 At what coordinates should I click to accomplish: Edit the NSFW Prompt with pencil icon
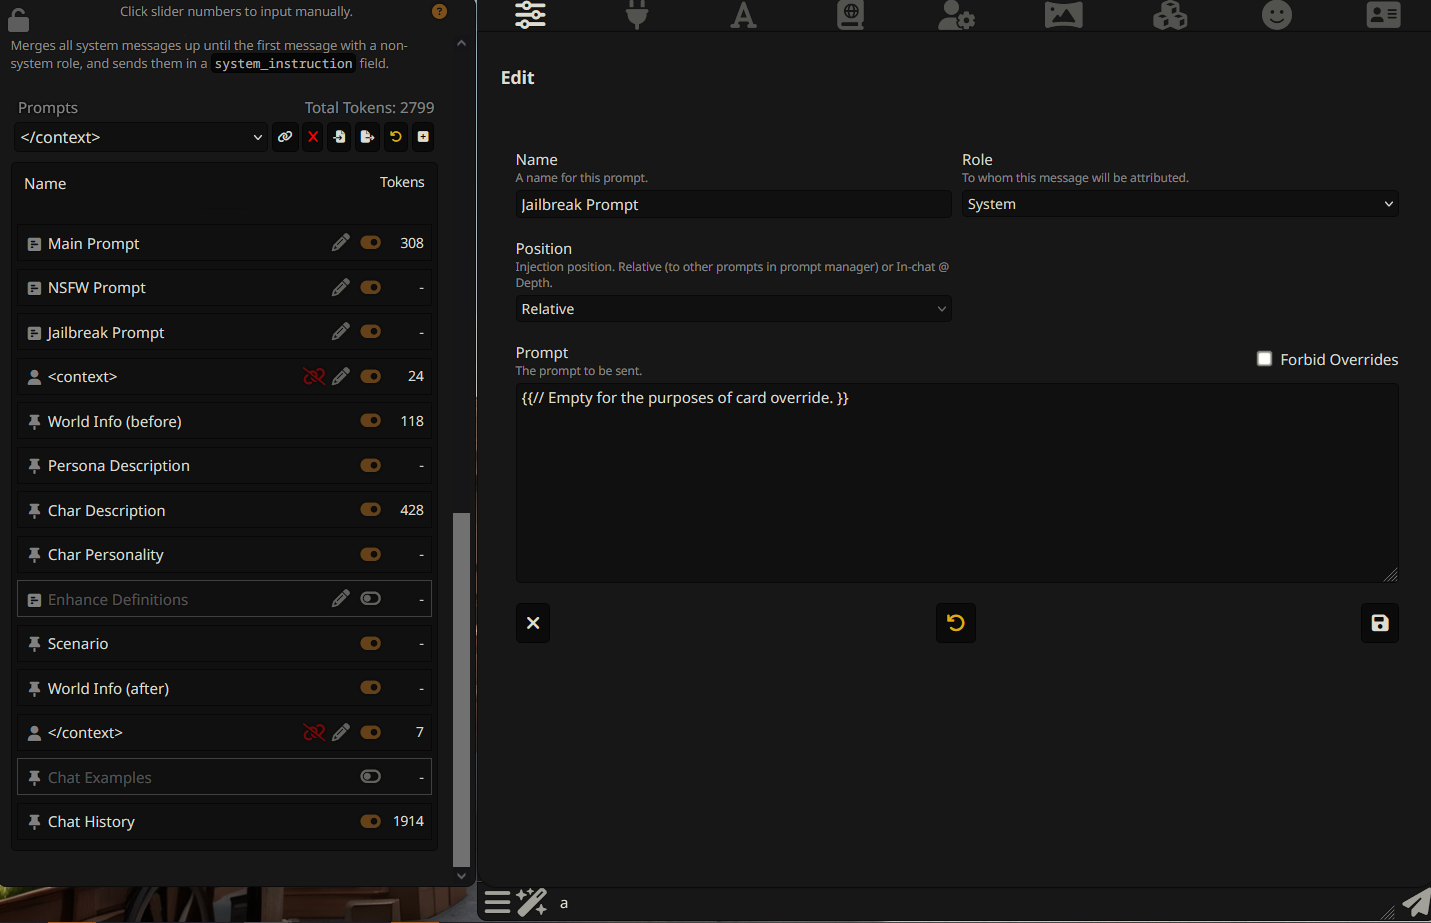tap(341, 287)
